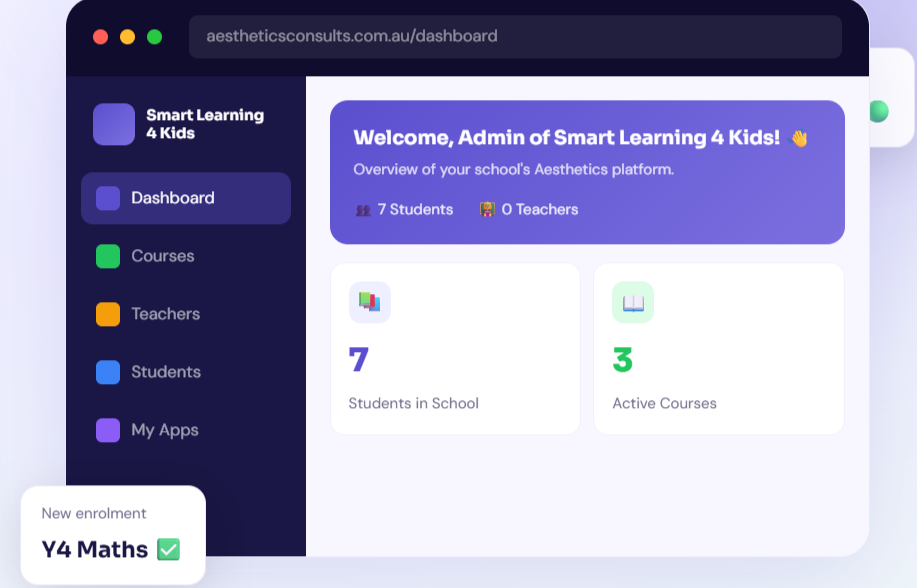Click the New enrolment Y4 Maths notification

[x=112, y=534]
